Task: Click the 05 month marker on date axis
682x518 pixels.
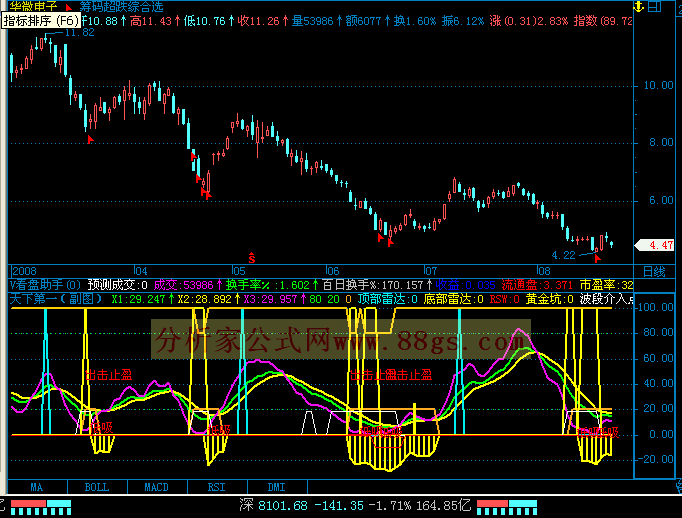Action: 239,271
